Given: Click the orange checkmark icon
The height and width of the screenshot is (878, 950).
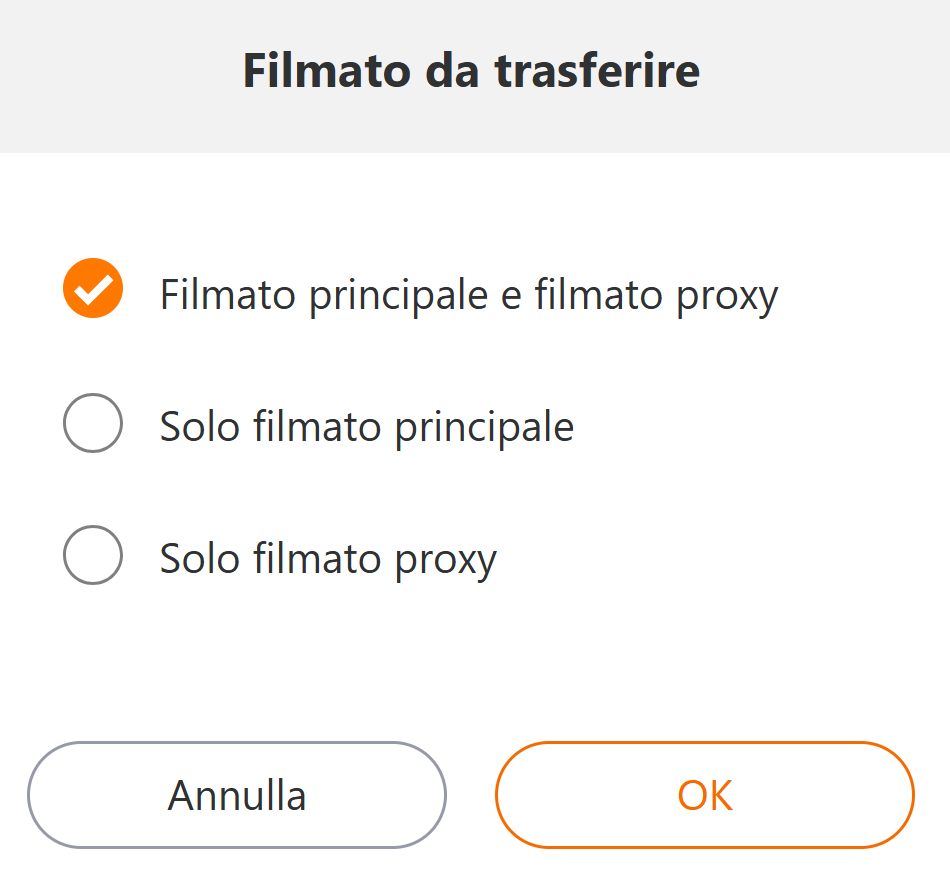Looking at the screenshot, I should pos(93,289).
